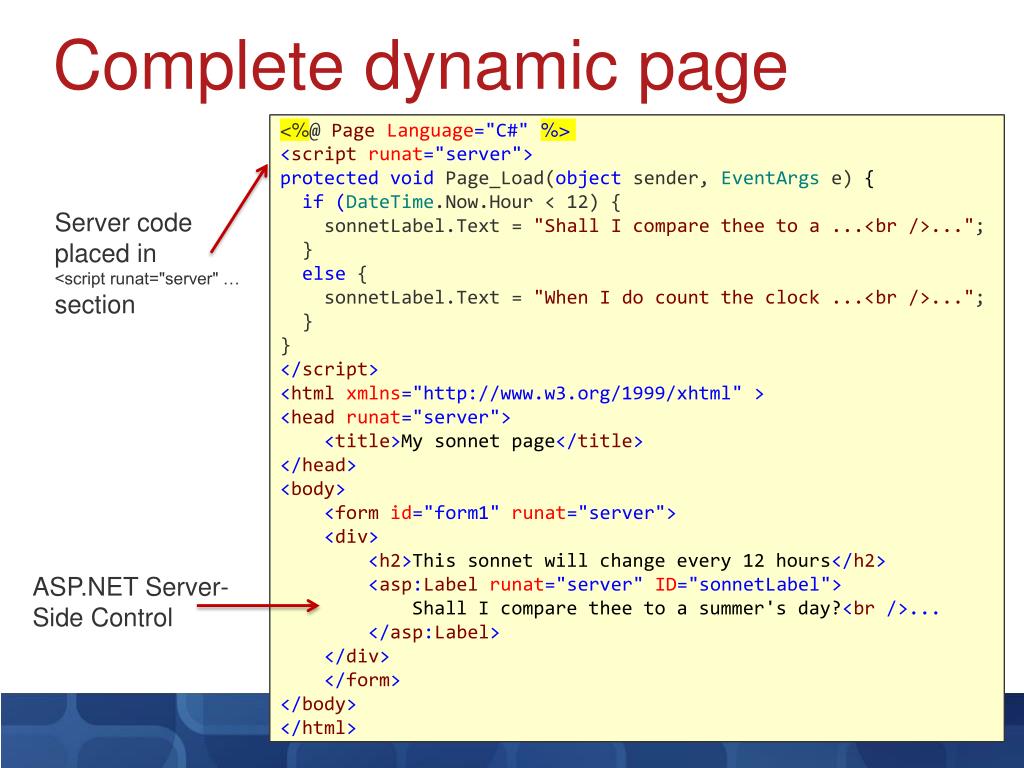Click the closing "</html>" tag
Screen dimensions: 1024x768
pos(318,728)
